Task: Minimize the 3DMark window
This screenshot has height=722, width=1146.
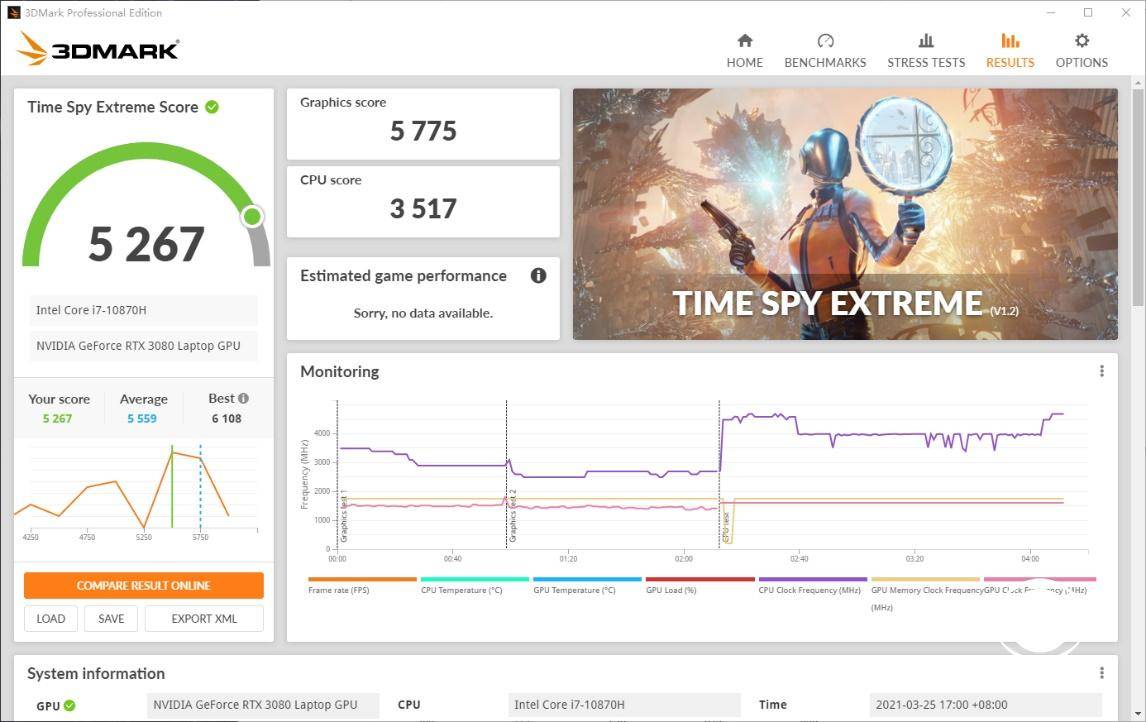Action: 1050,12
